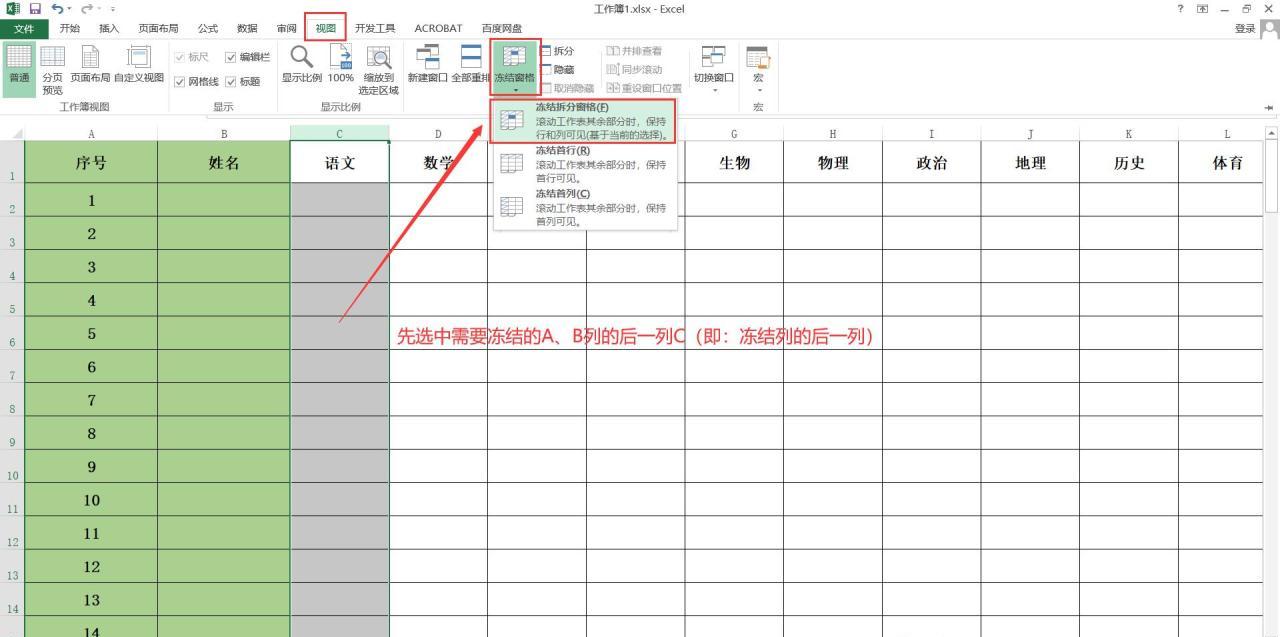Switch to the ACROBAT tab
1280x637 pixels.
(x=438, y=28)
